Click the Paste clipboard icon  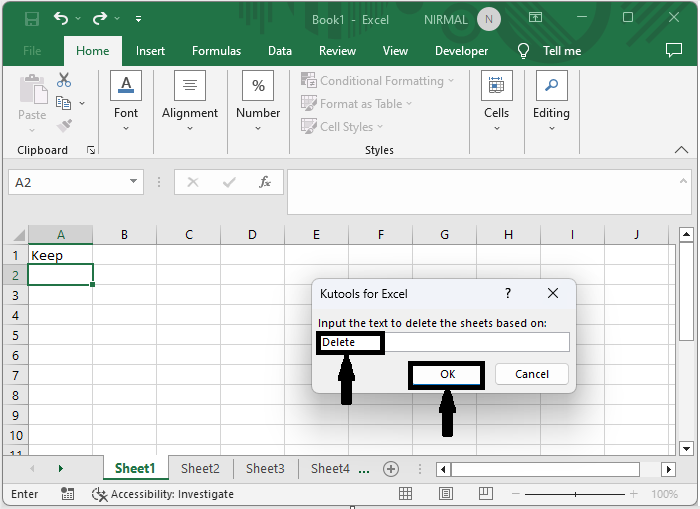[x=33, y=89]
